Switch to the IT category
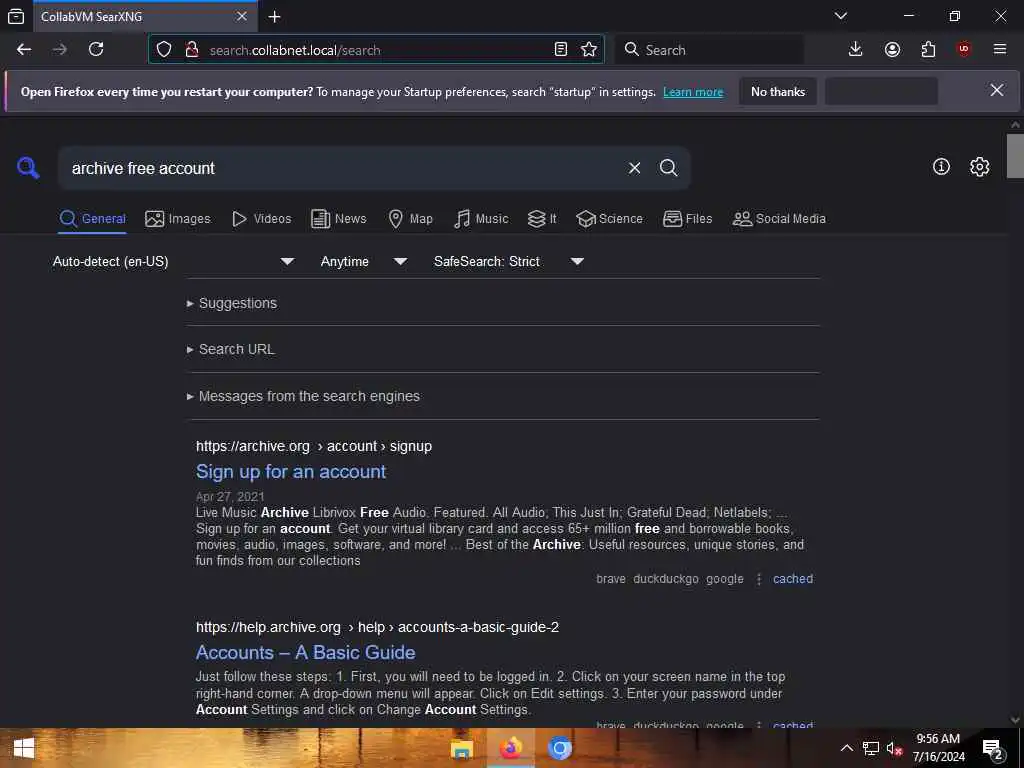 click(542, 219)
